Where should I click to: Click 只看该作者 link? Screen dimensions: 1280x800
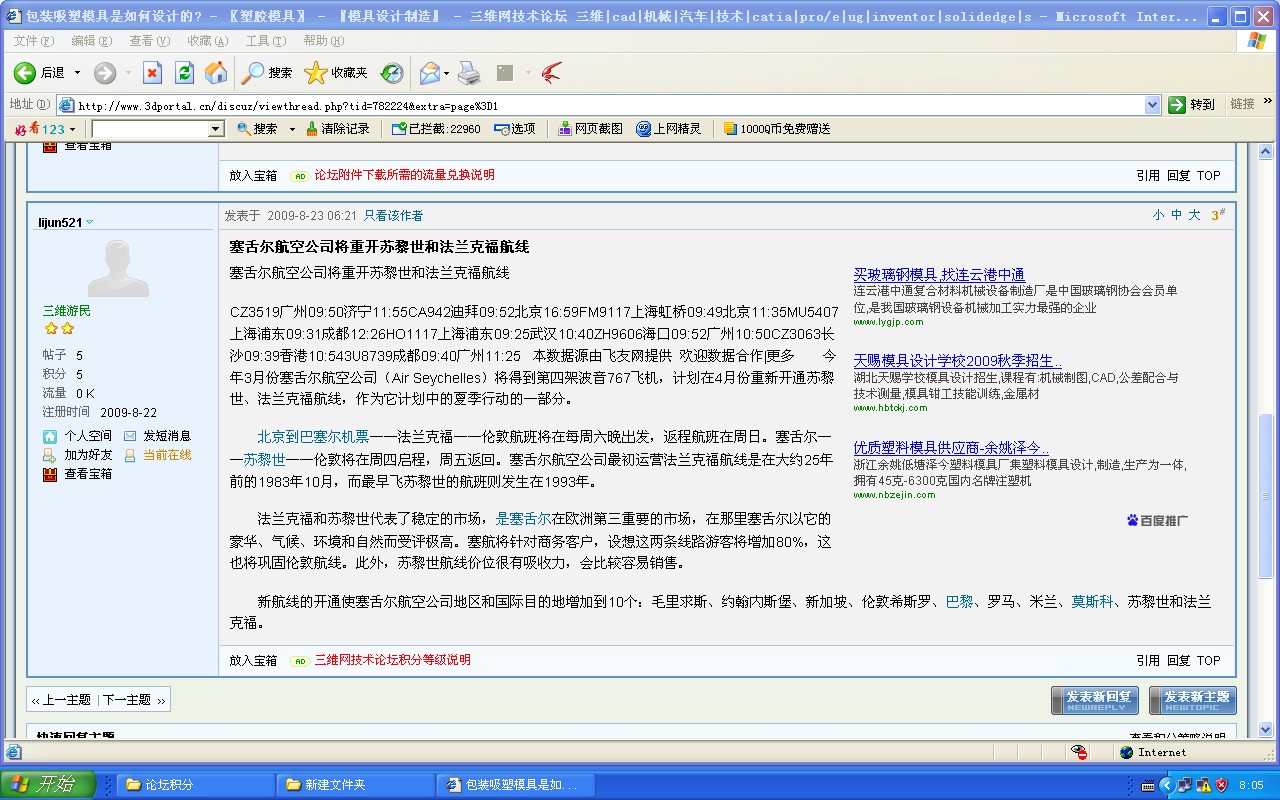393,215
